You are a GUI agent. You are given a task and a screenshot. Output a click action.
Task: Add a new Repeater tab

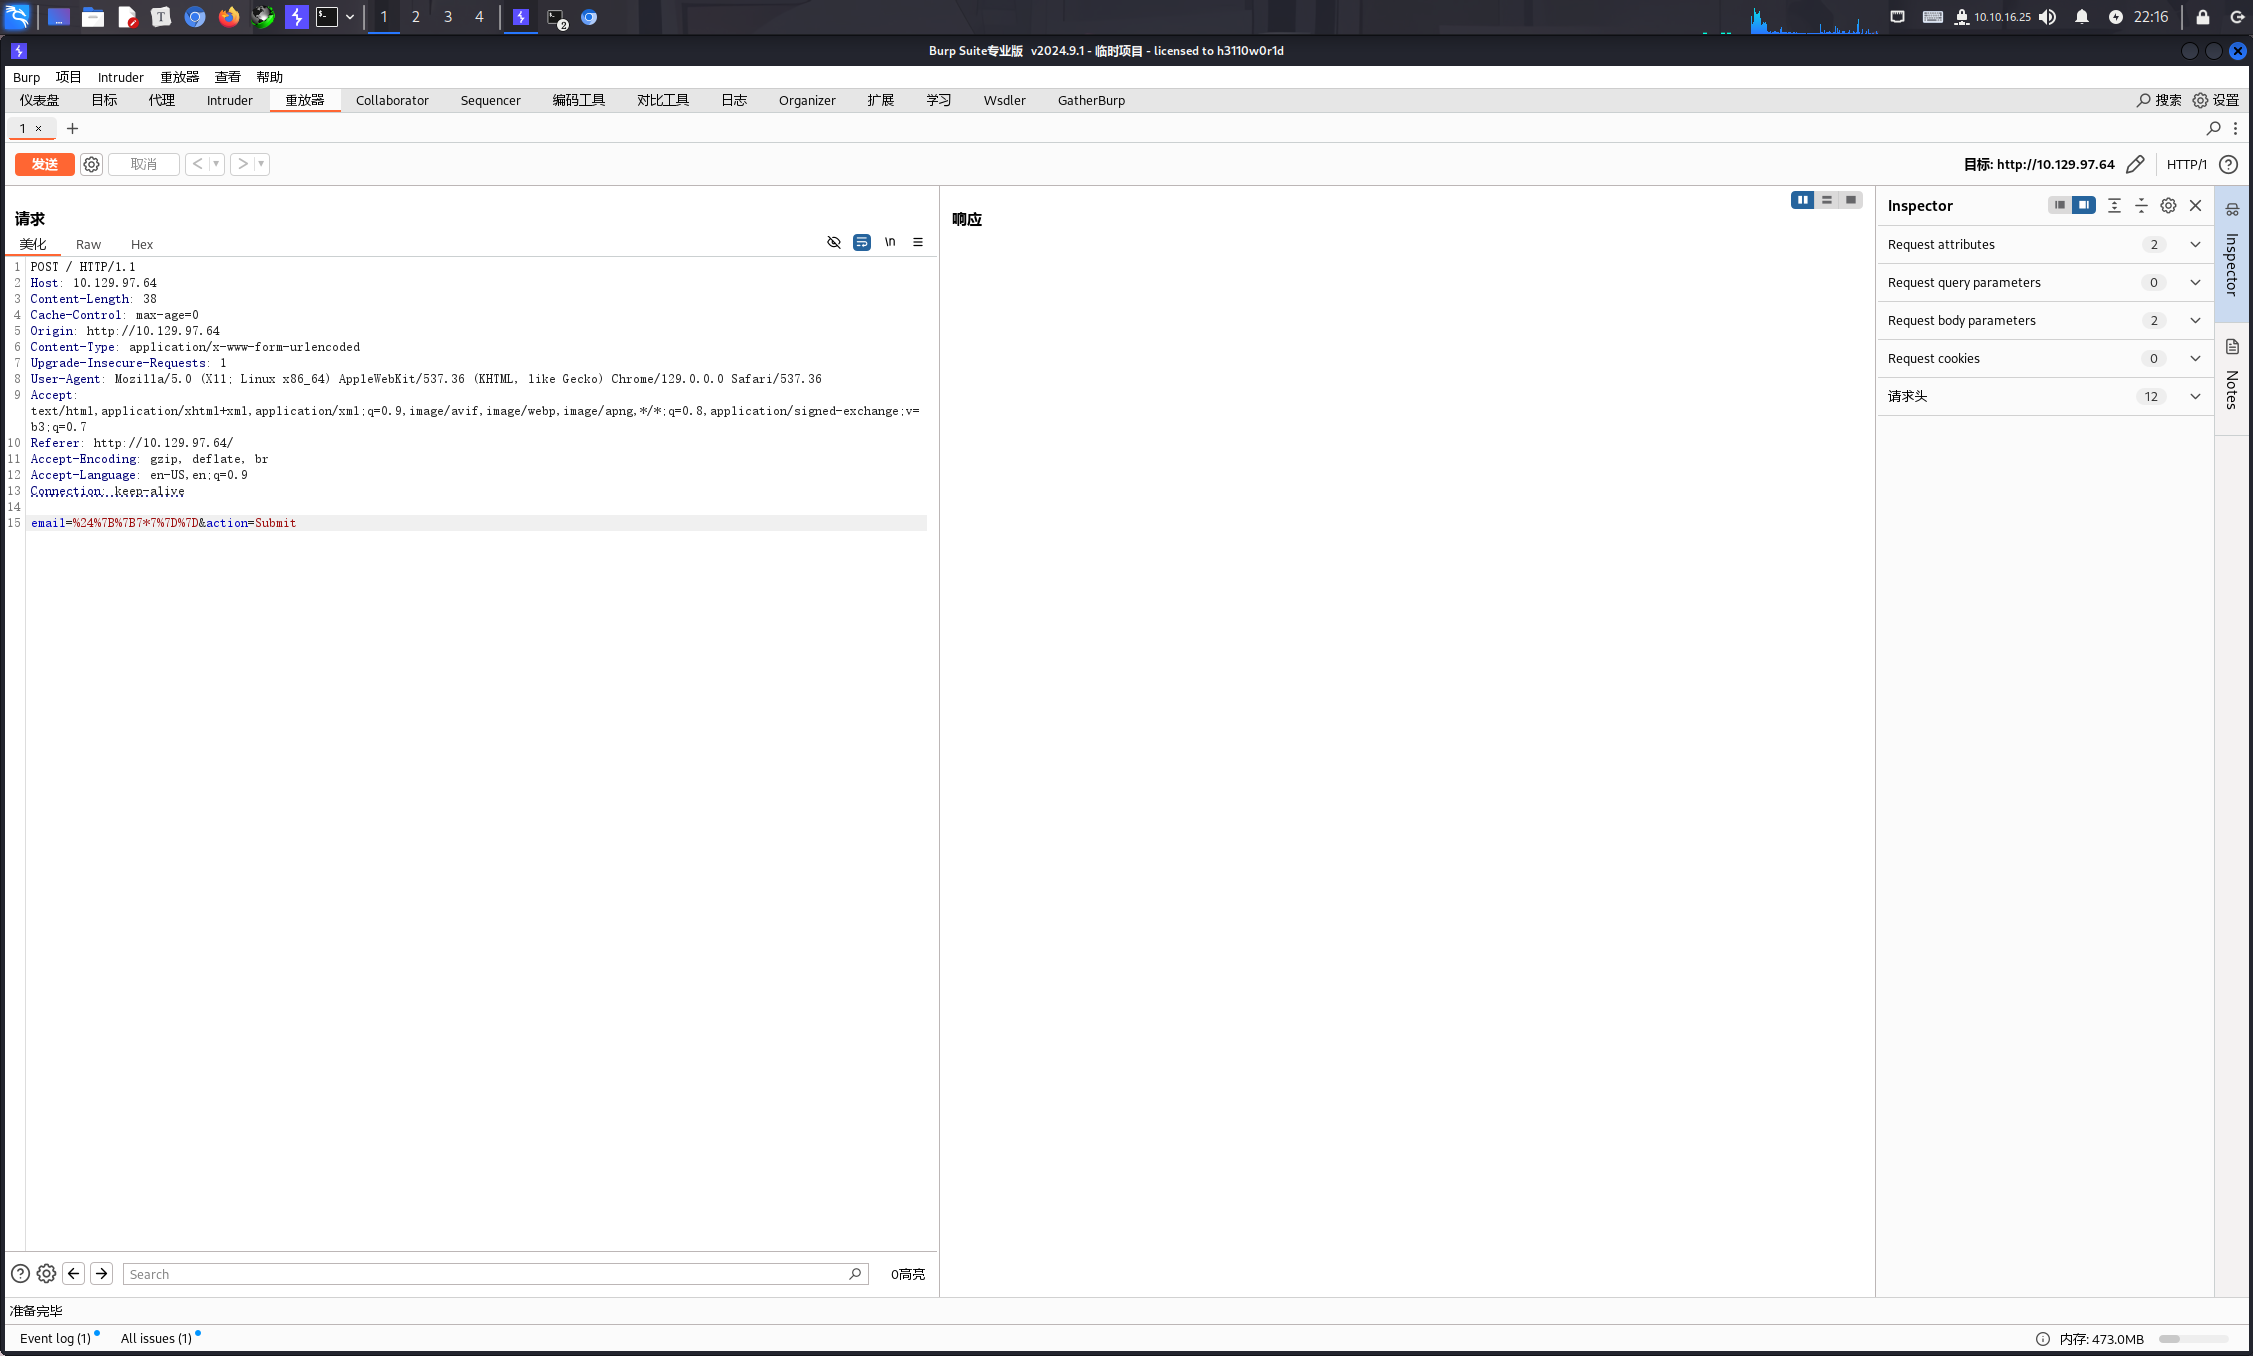pos(72,128)
